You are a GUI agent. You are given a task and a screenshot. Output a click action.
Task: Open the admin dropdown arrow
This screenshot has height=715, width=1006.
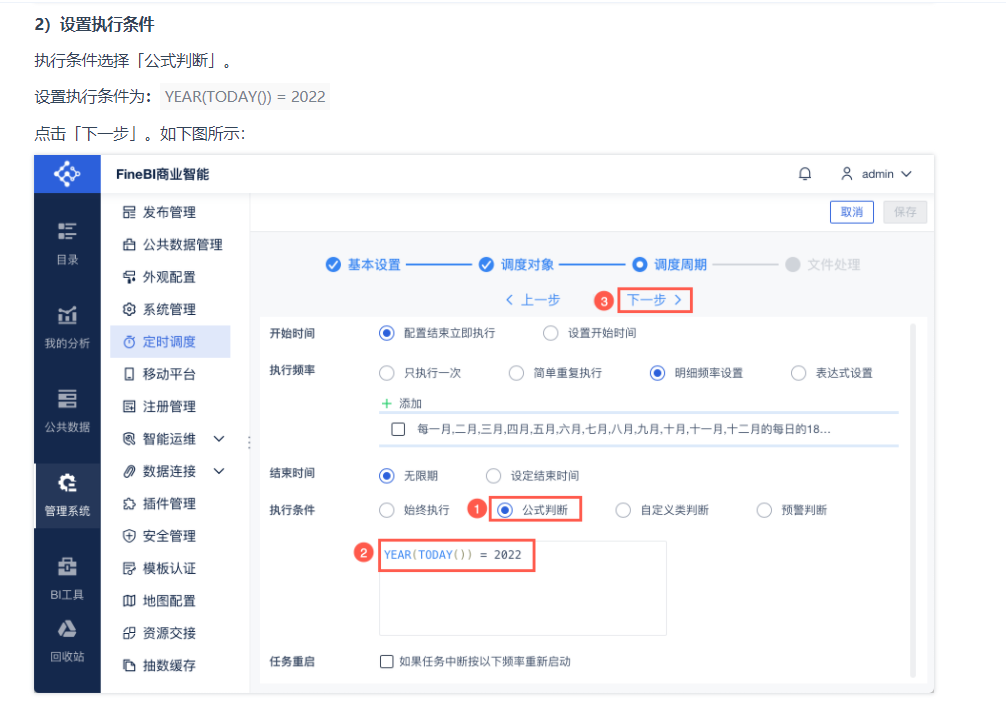[x=906, y=174]
